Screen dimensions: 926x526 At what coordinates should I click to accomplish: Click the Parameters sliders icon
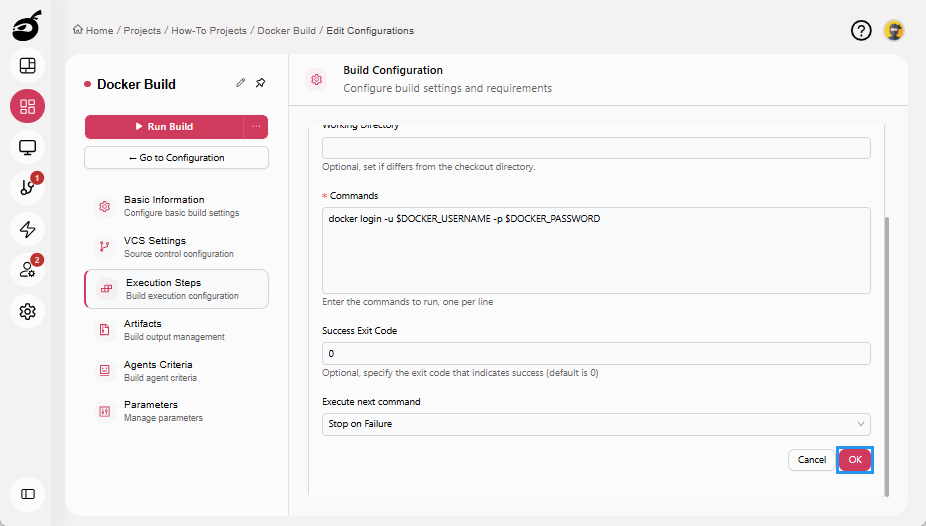tap(105, 411)
